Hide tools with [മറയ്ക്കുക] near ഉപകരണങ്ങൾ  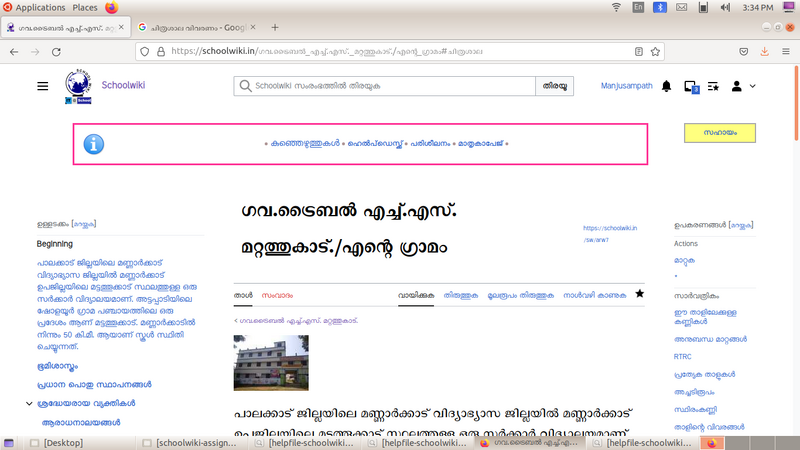[x=741, y=225]
